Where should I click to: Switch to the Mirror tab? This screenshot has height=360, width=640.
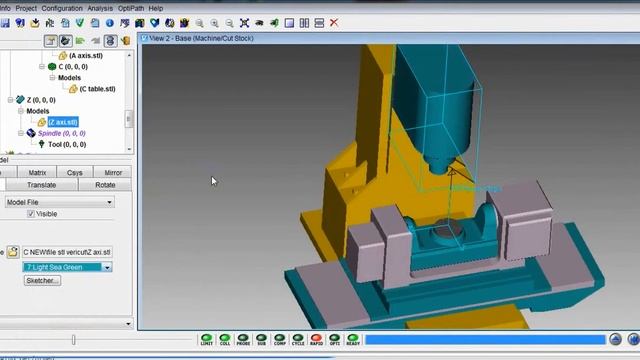click(x=113, y=173)
